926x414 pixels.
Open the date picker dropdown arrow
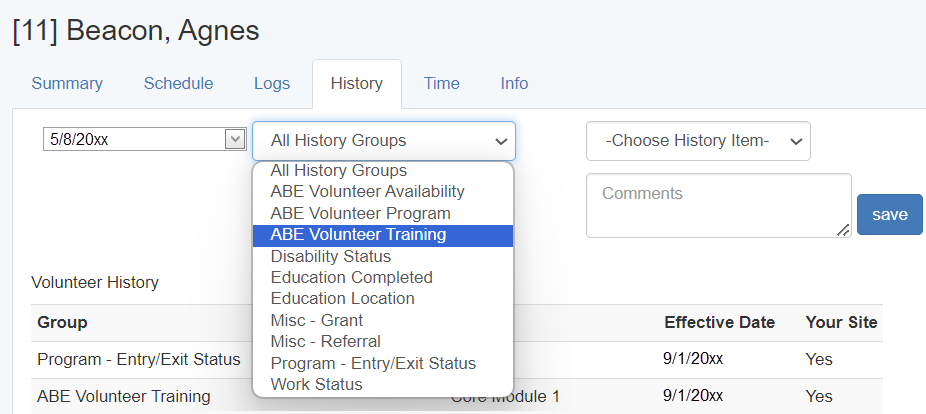[235, 140]
